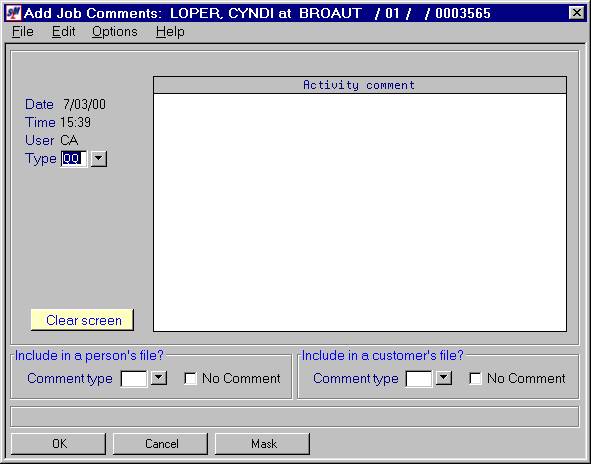Click the Type input field showing 00
Viewport: 591px width, 464px height.
pyautogui.click(x=74, y=159)
